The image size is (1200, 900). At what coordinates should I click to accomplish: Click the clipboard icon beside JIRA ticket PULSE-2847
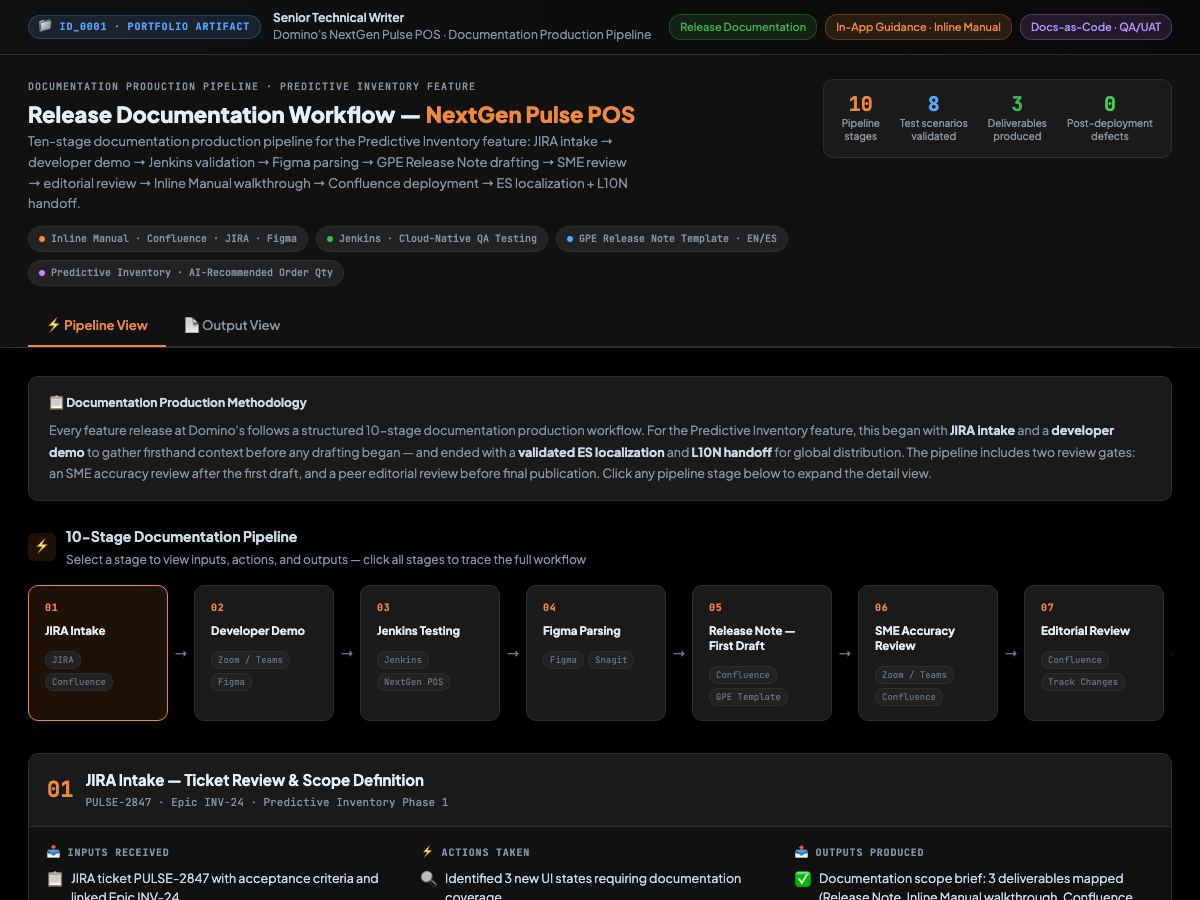click(55, 879)
